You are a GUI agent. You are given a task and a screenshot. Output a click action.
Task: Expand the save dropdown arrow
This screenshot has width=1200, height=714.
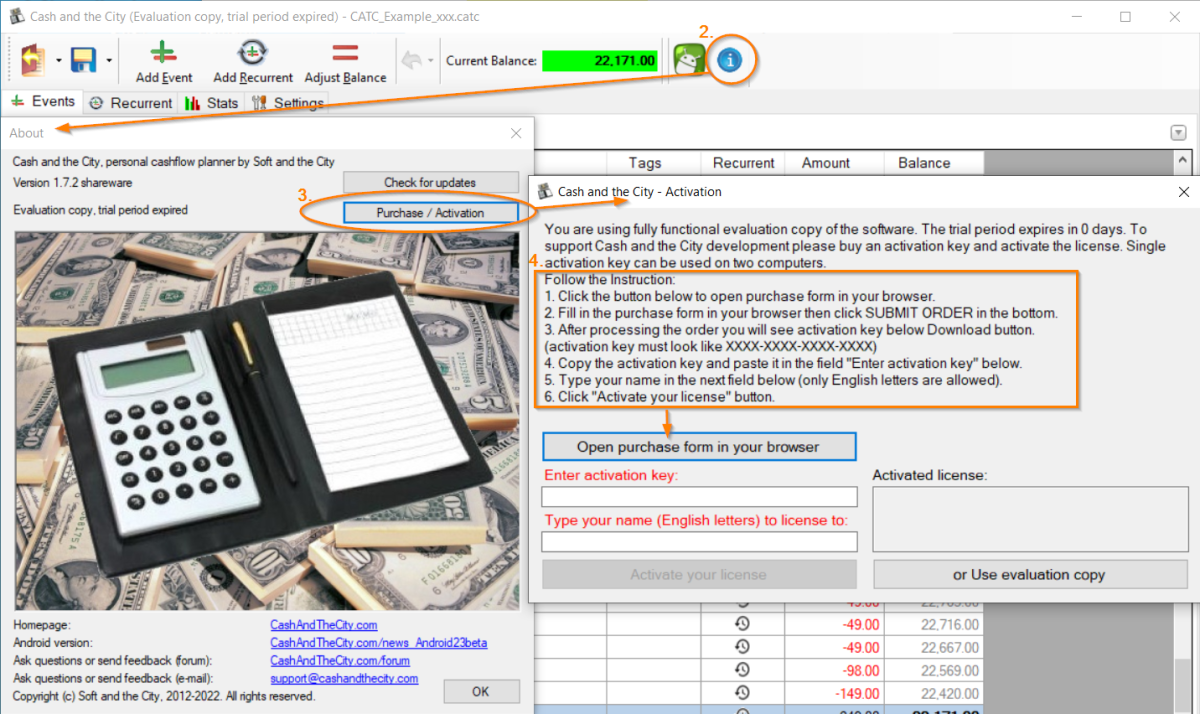click(108, 61)
